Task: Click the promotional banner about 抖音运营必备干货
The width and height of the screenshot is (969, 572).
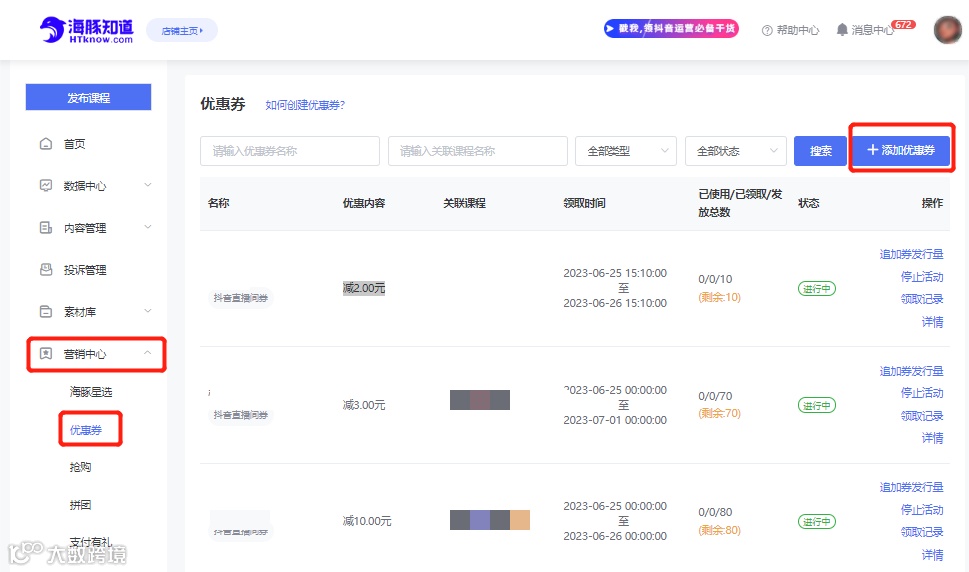Action: [671, 28]
